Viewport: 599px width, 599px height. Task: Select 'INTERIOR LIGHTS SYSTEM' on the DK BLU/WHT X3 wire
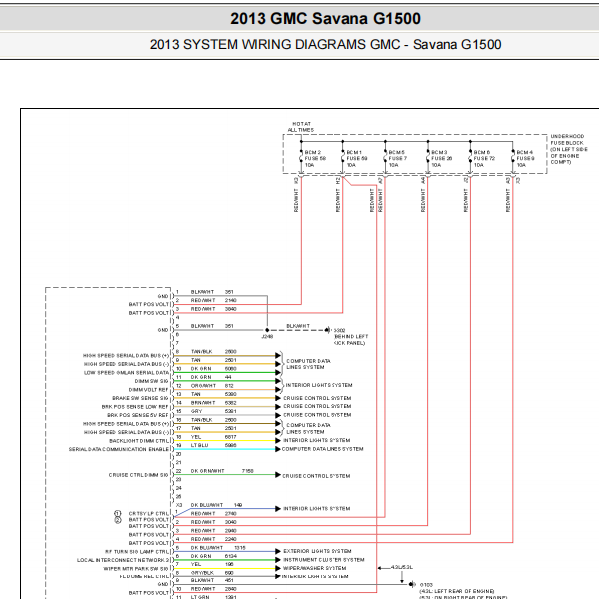316,508
